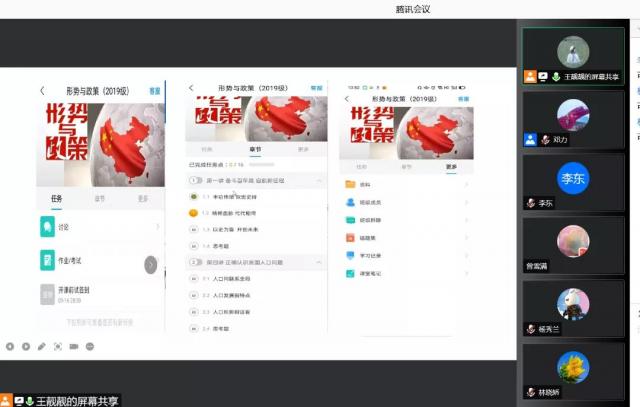
Task: Open the 班级成员 members icon
Action: [350, 202]
